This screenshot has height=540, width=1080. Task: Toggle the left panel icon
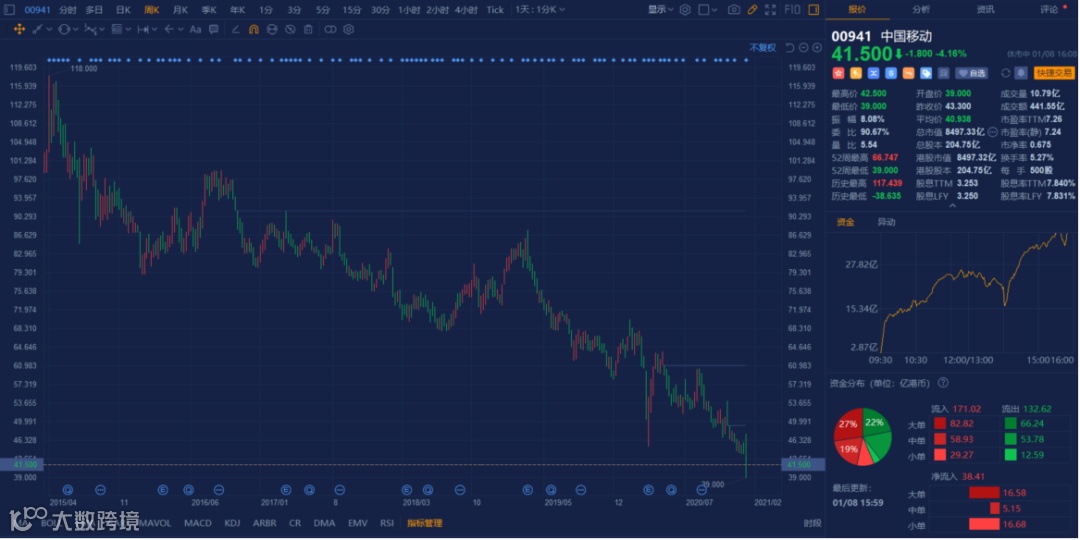pos(10,10)
